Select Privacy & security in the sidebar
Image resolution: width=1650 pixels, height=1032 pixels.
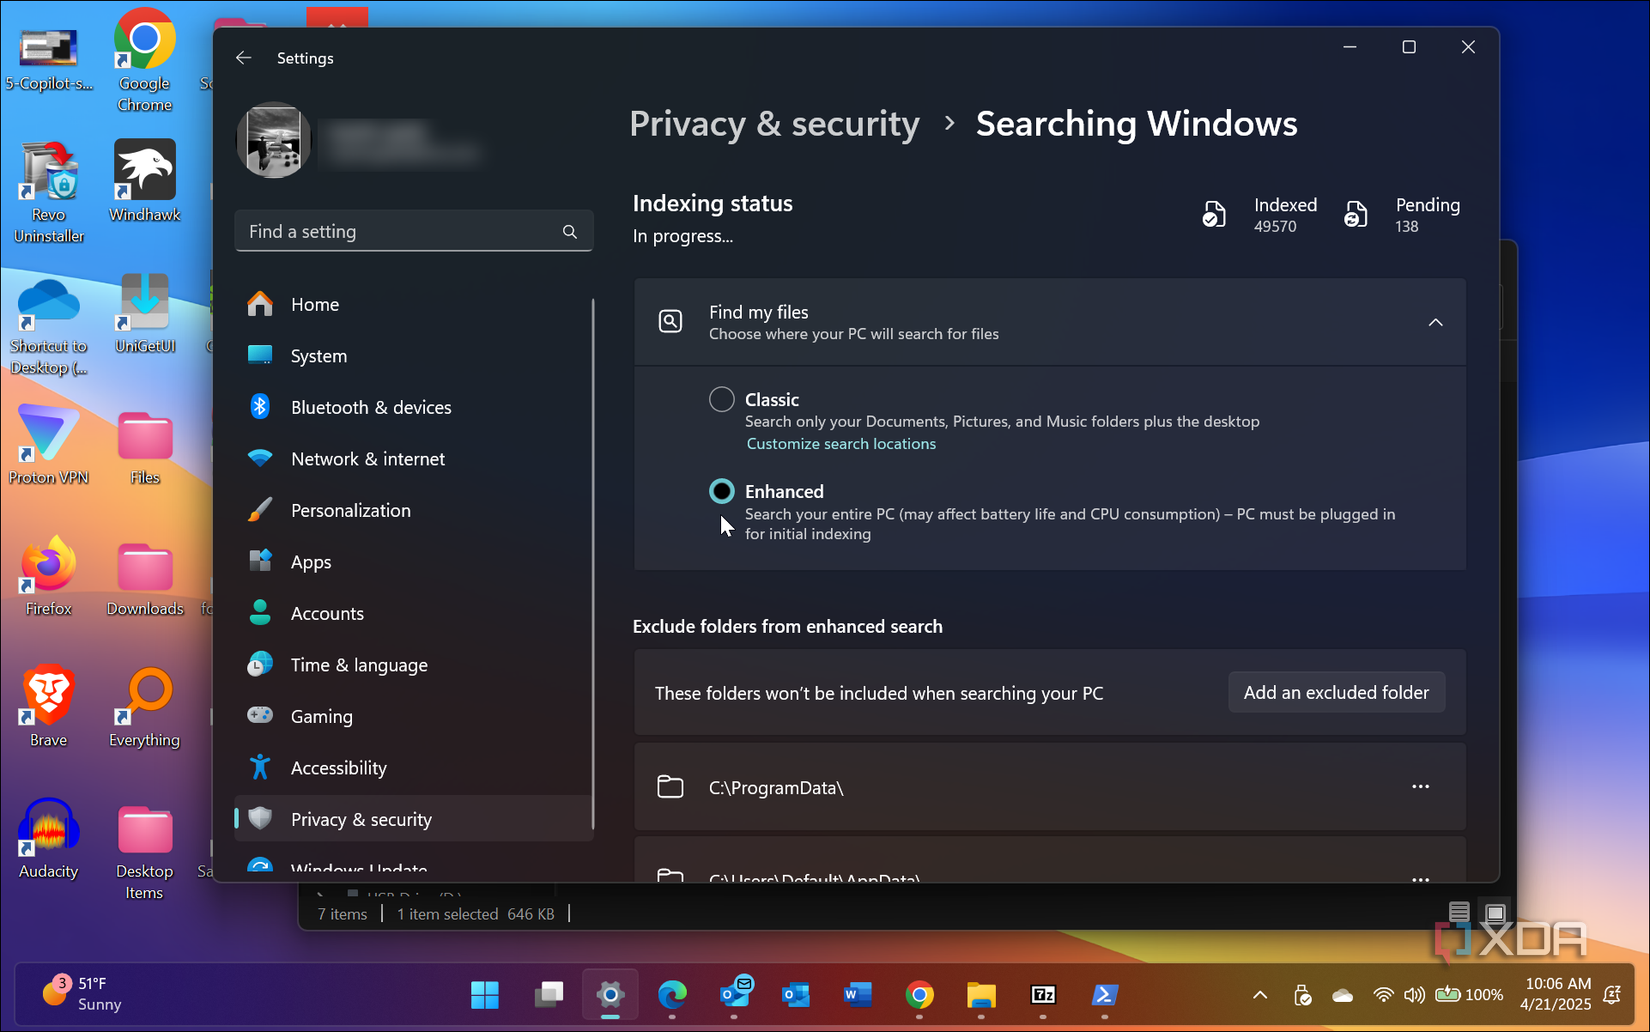[360, 819]
